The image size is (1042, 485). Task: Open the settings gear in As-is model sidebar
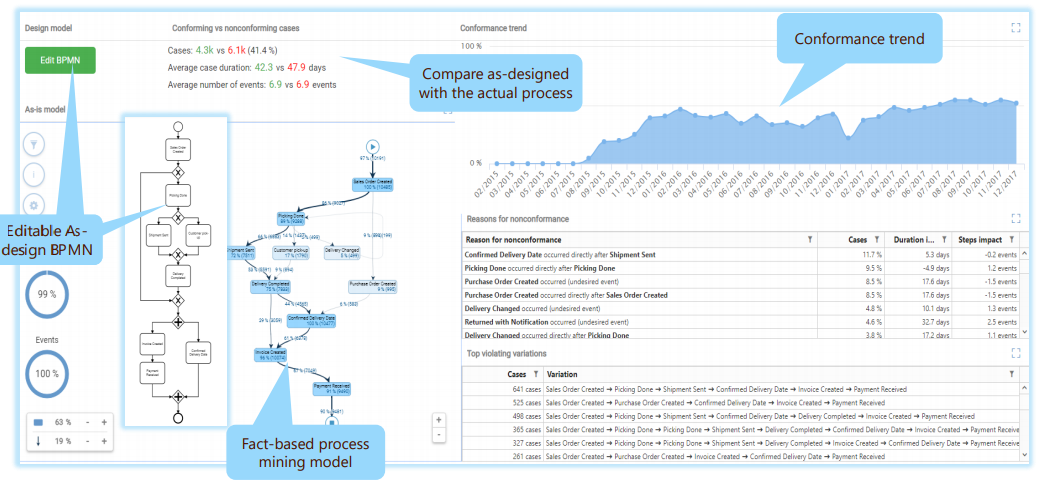[34, 205]
